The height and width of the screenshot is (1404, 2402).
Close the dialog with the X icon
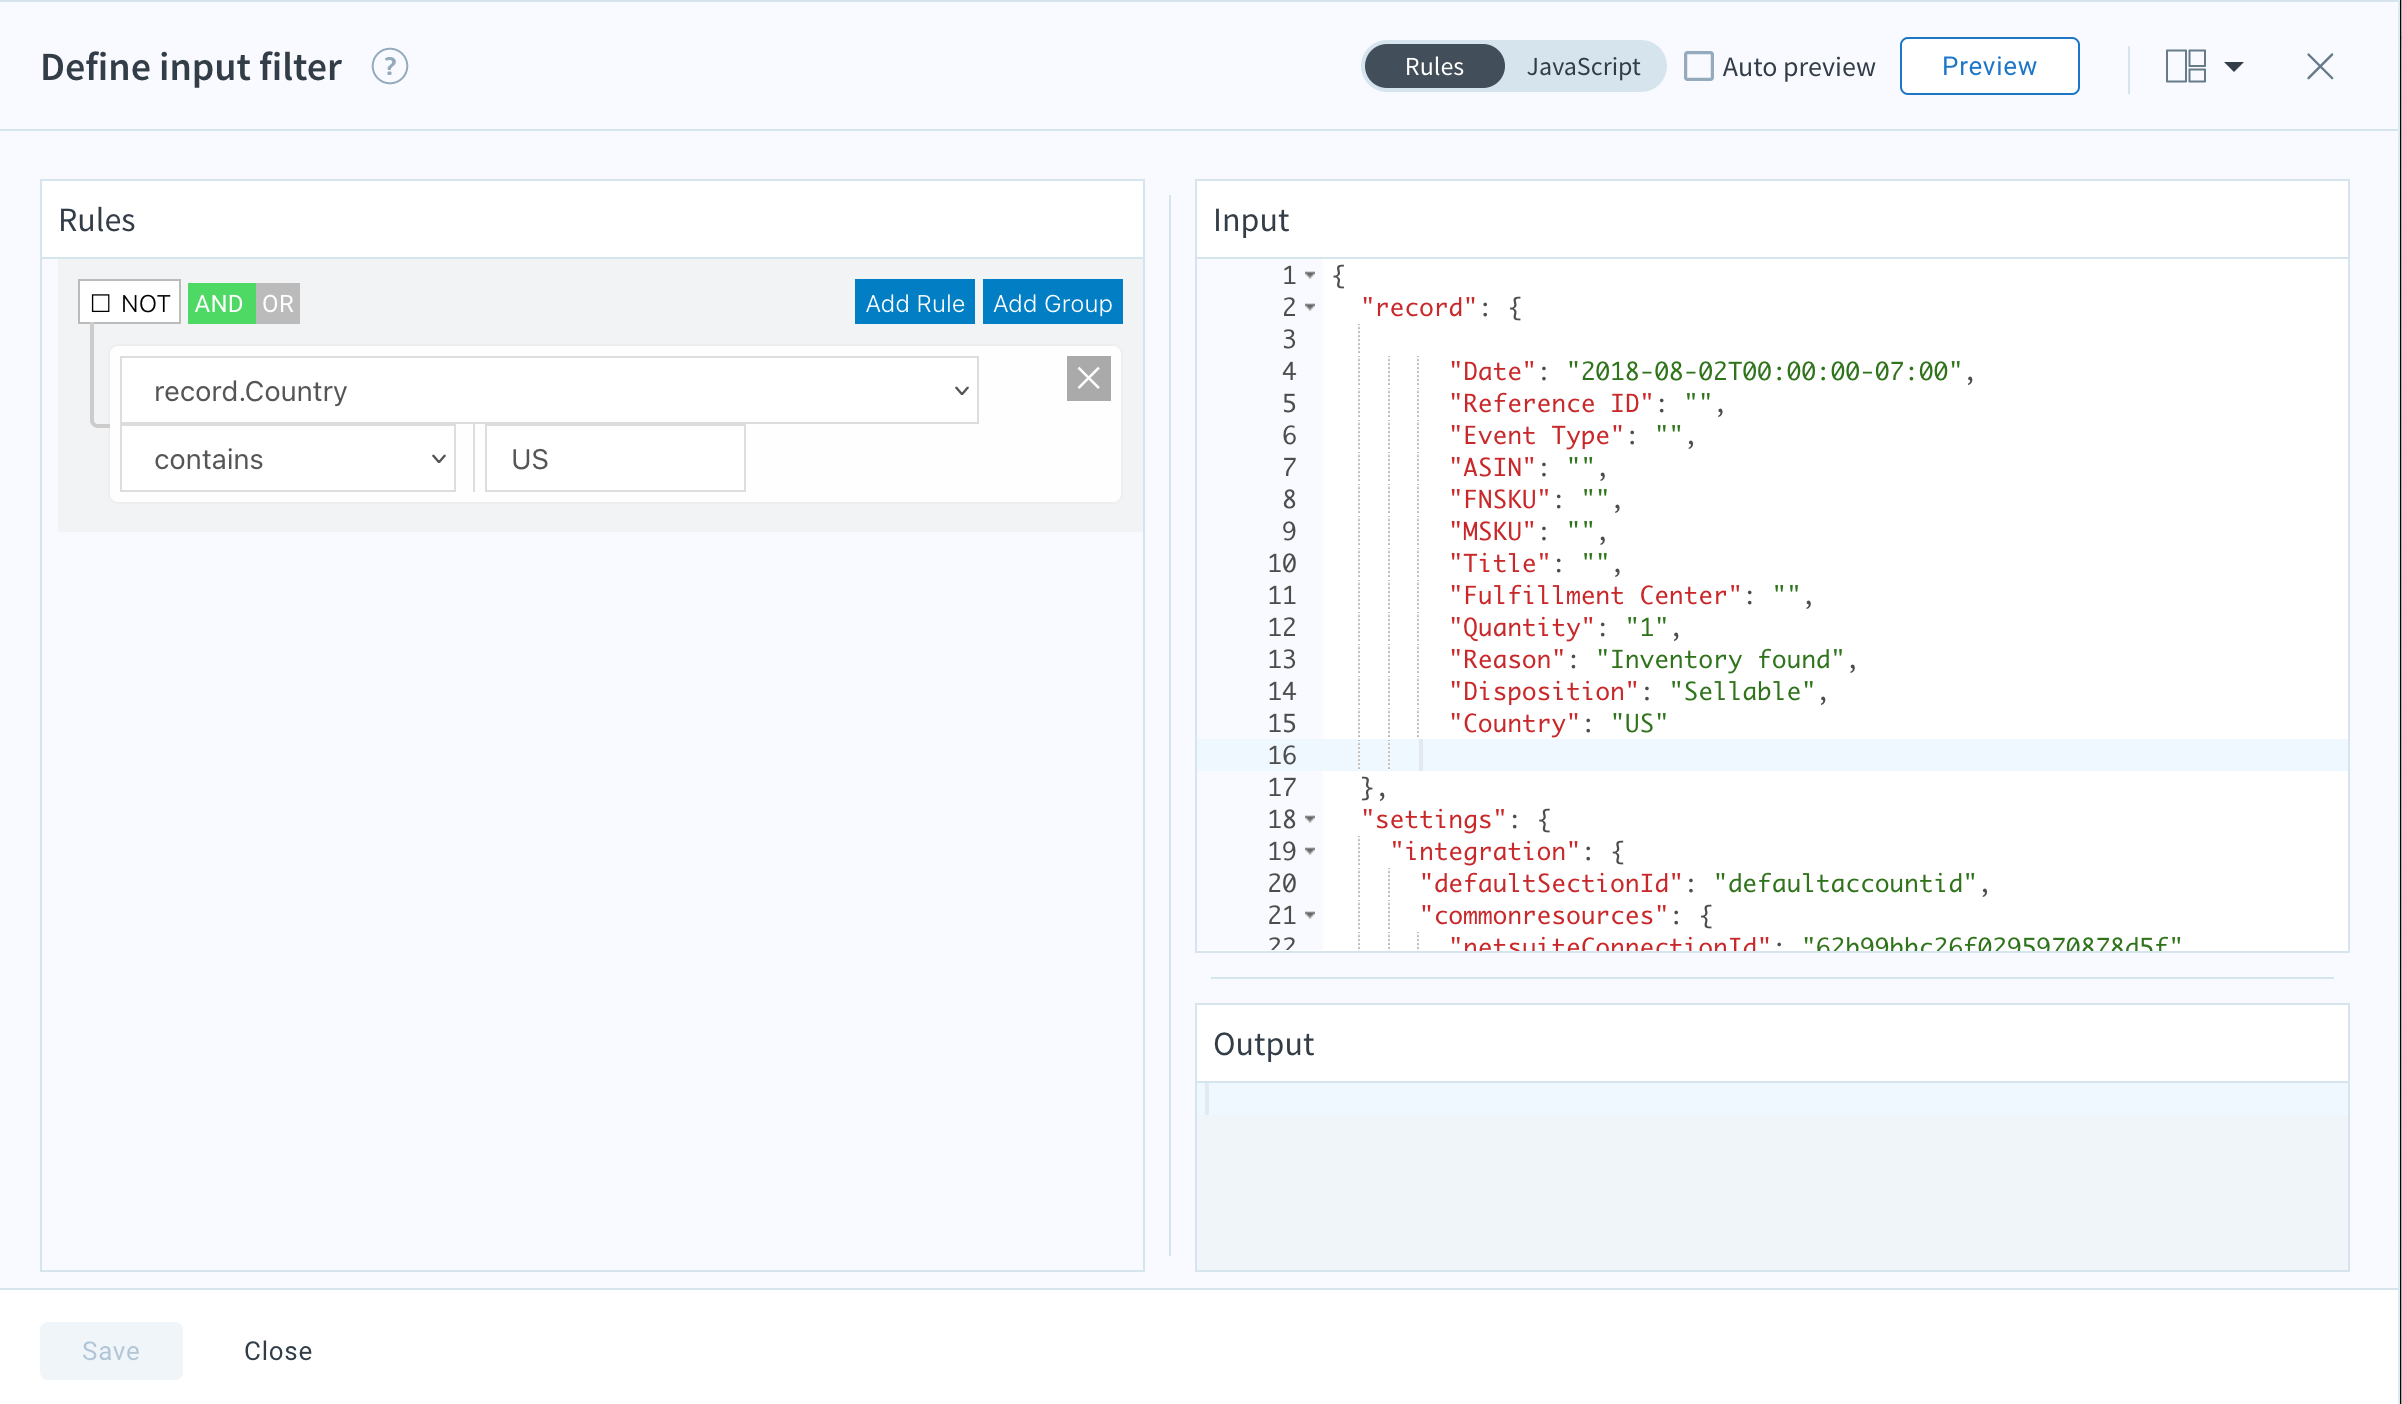click(2320, 67)
